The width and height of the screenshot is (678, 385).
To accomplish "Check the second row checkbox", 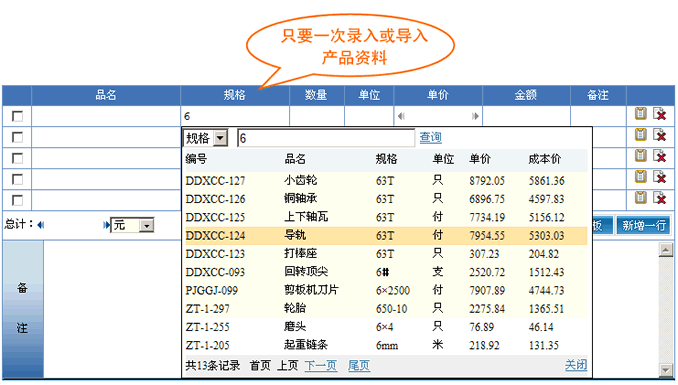I will point(17,138).
